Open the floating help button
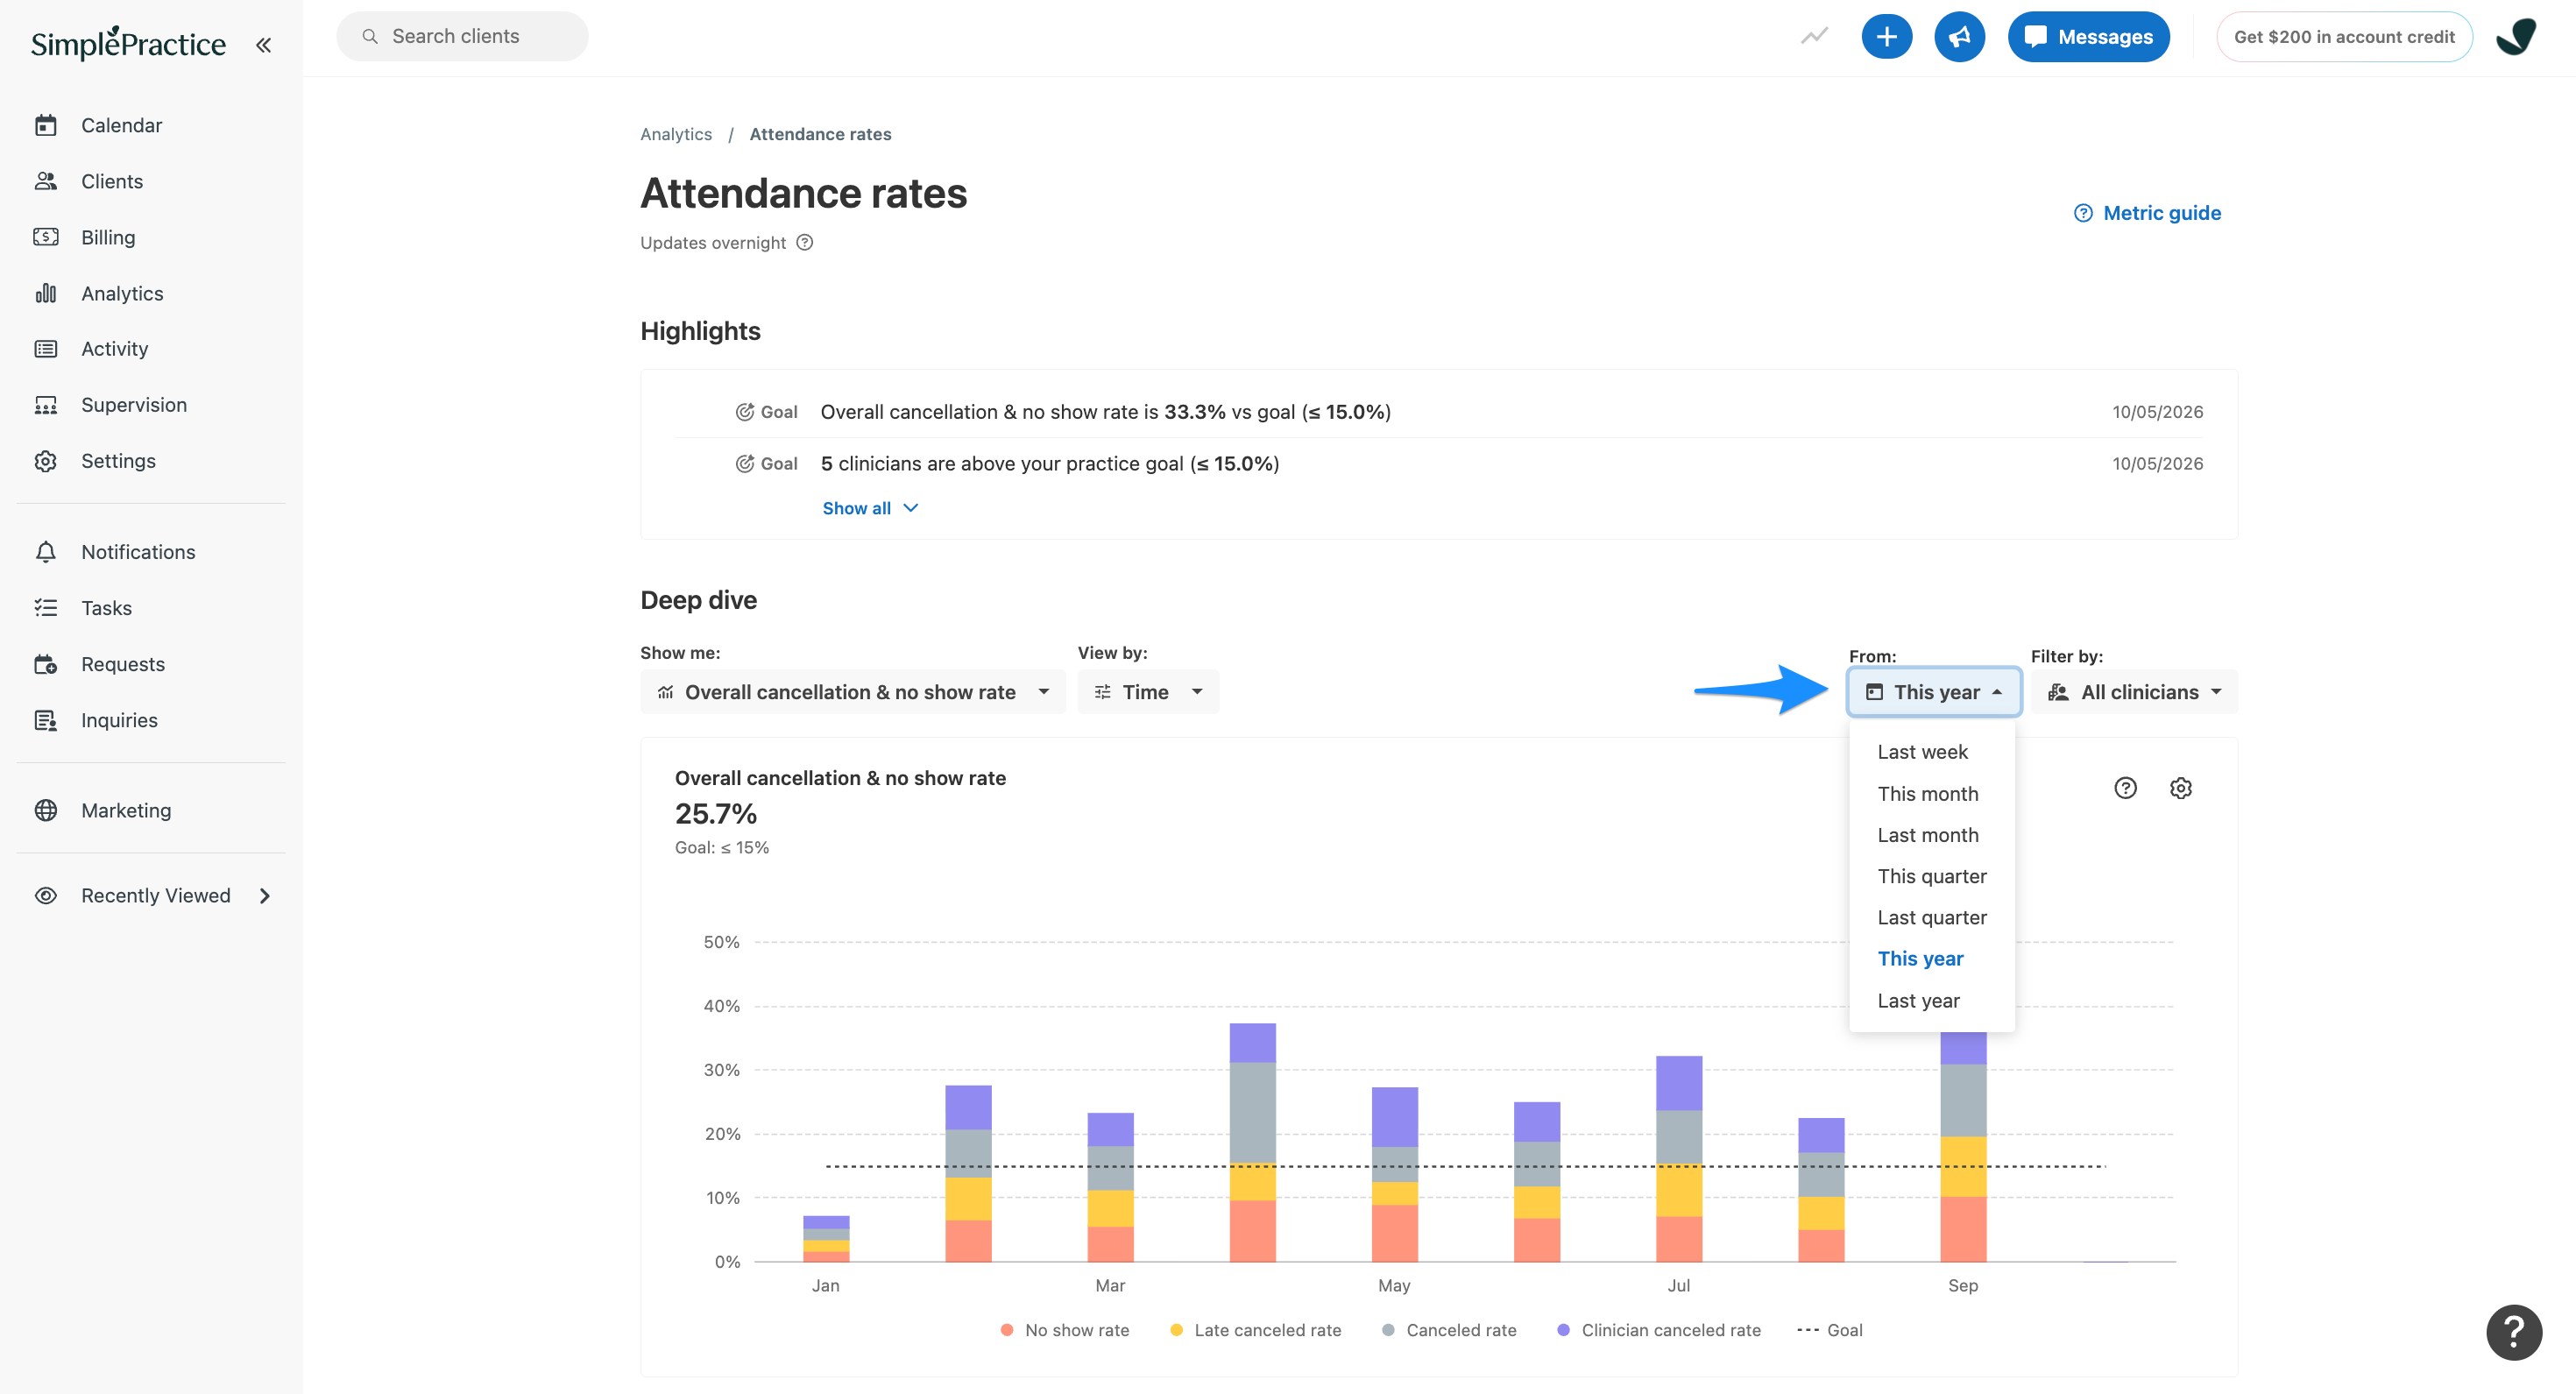The height and width of the screenshot is (1394, 2576). tap(2513, 1332)
